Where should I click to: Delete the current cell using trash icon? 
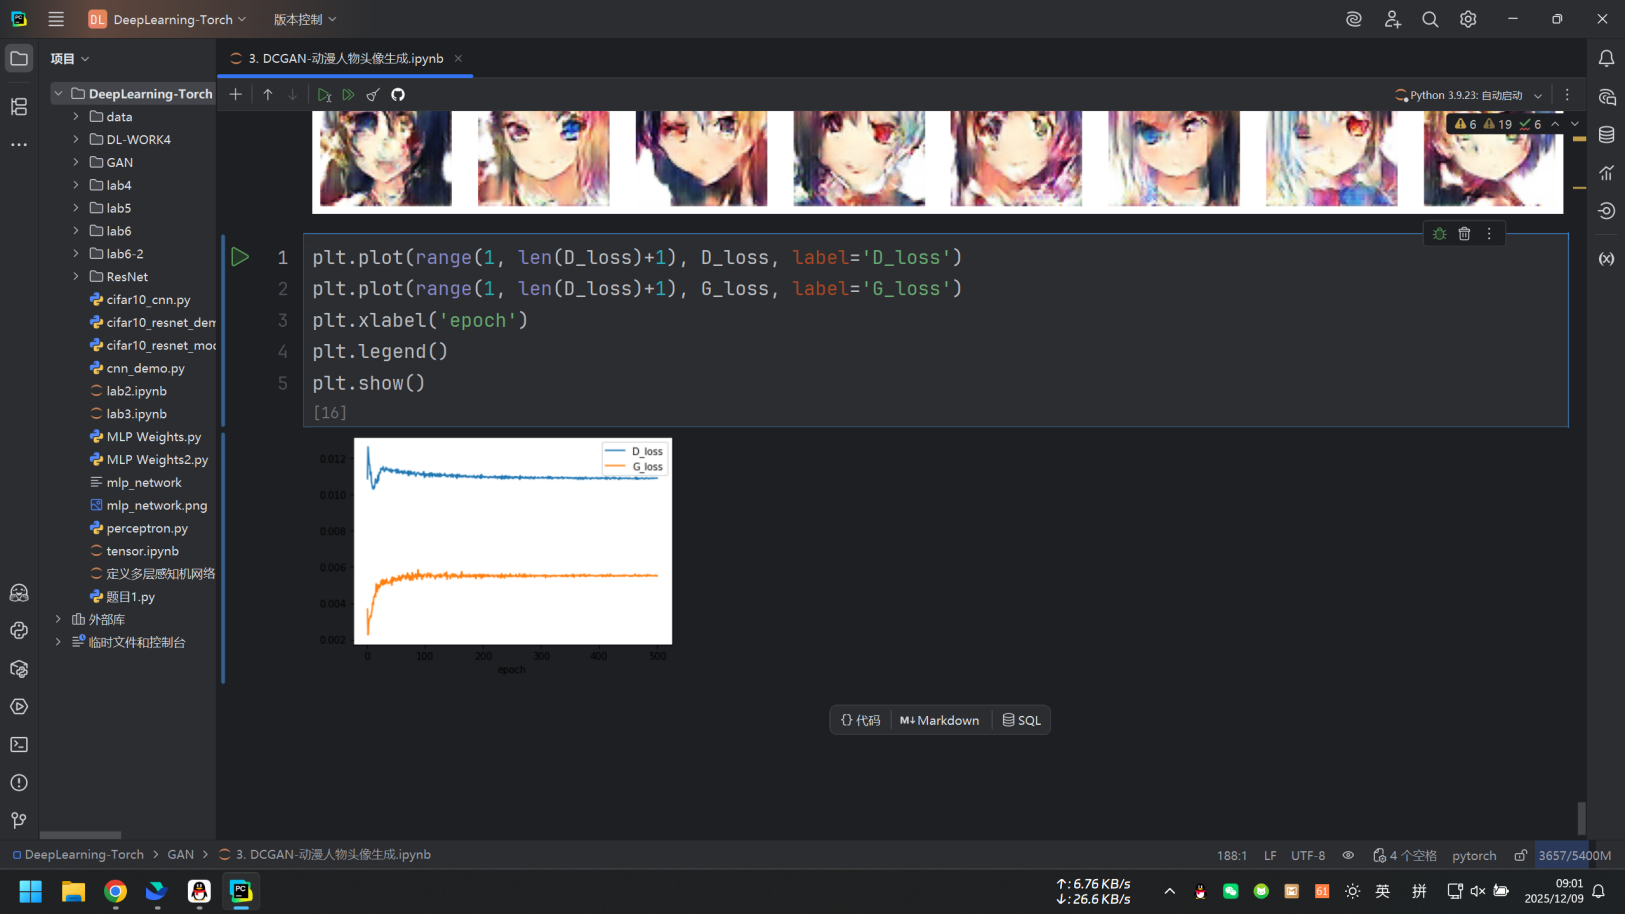[x=1464, y=234]
